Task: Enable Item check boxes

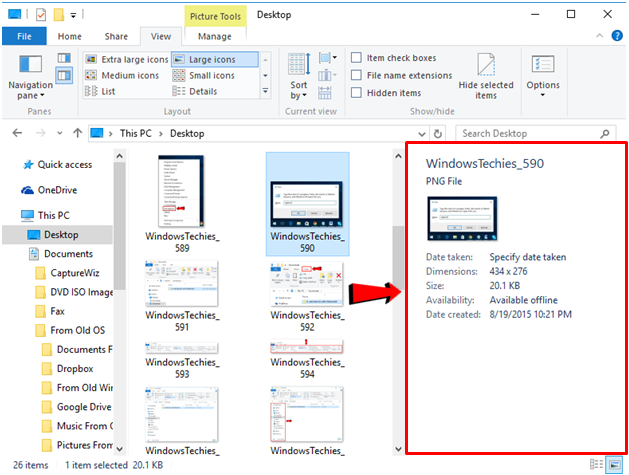Action: click(x=356, y=59)
